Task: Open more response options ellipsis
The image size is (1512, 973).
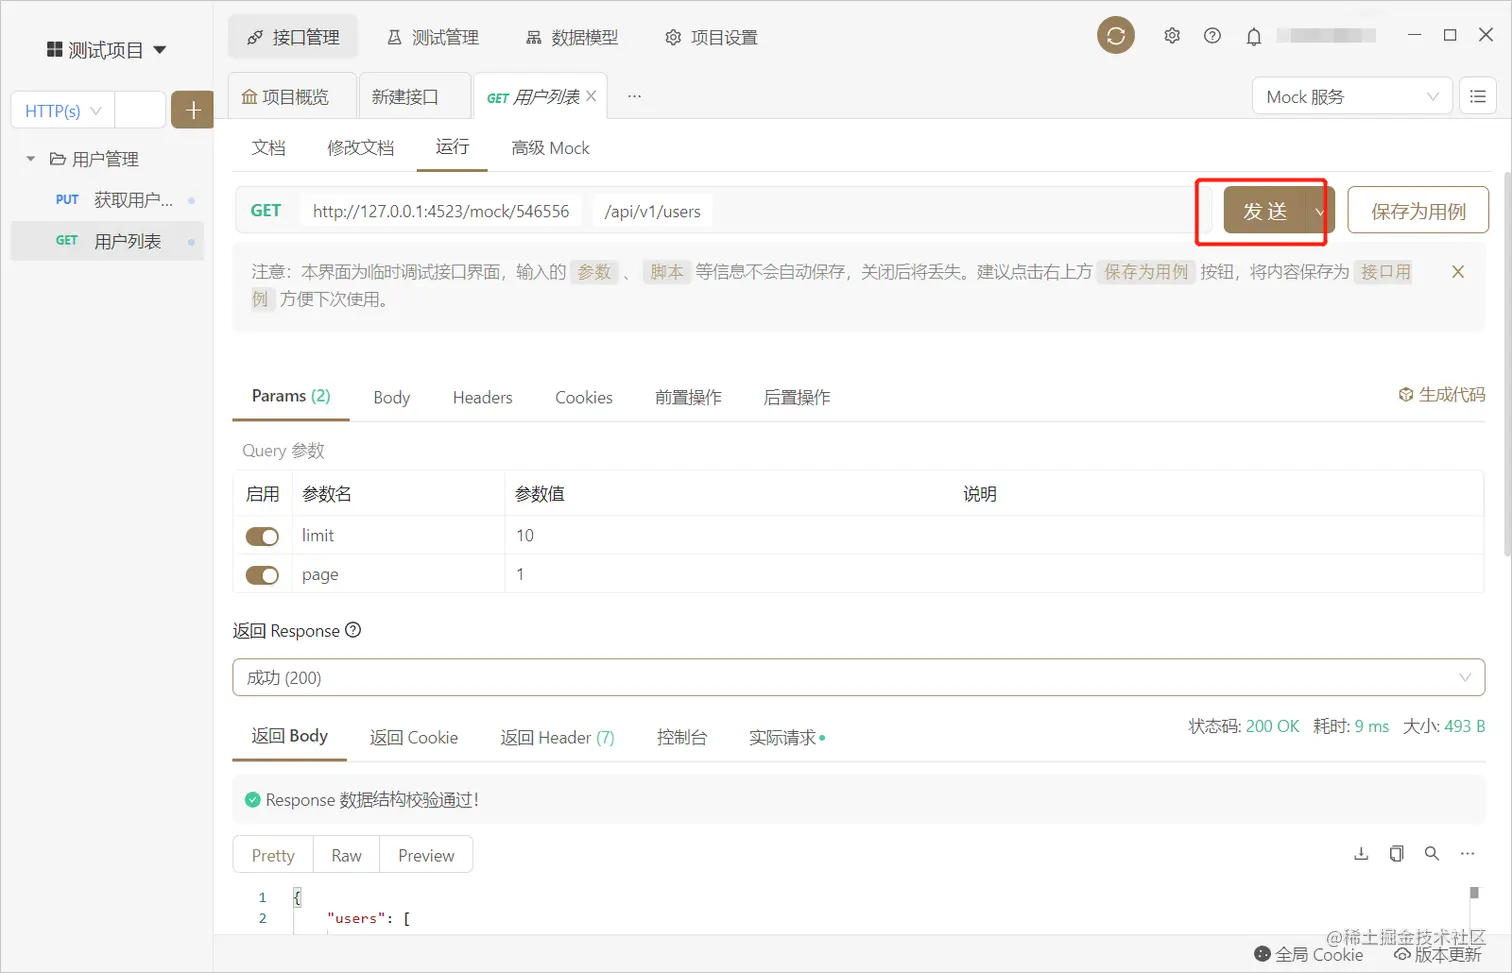Action: [1467, 853]
